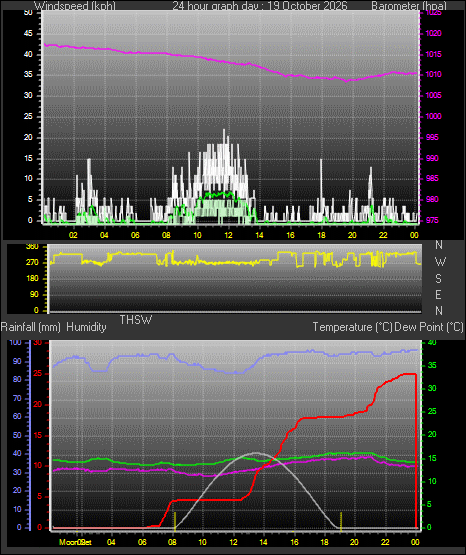Select the 995 barometer axis label
The width and height of the screenshot is (466, 555).
pos(432,137)
